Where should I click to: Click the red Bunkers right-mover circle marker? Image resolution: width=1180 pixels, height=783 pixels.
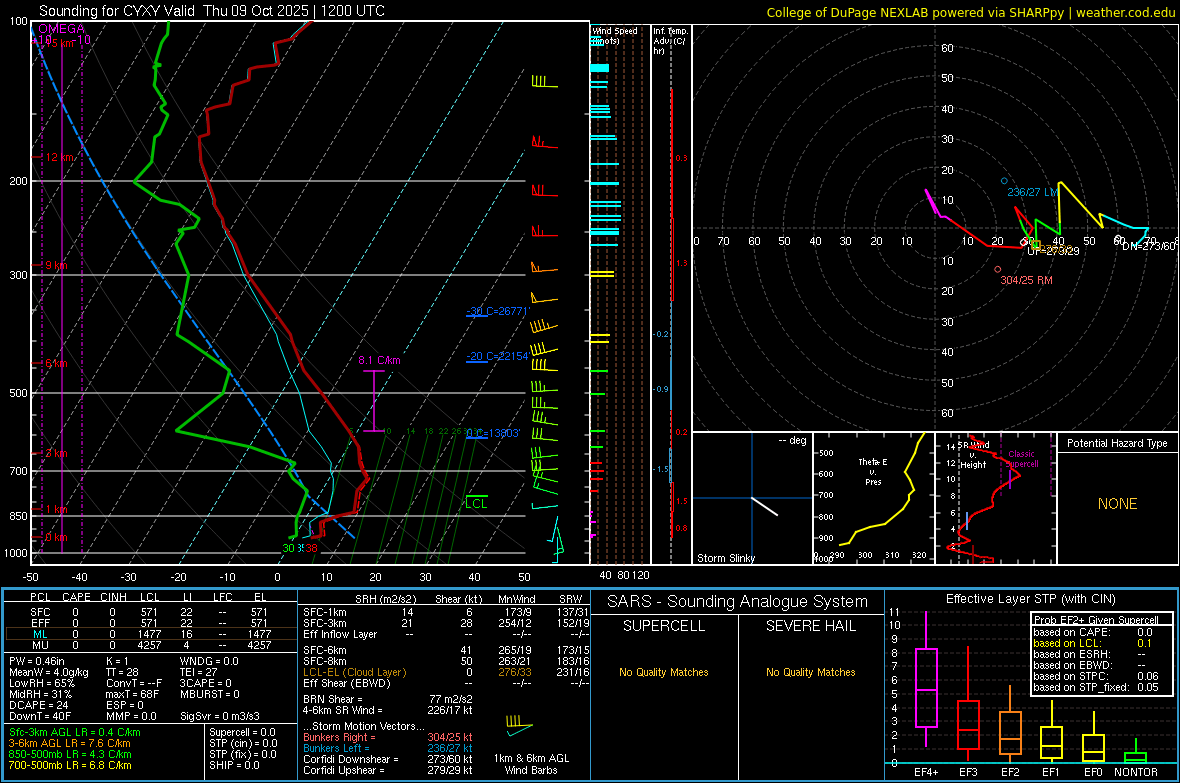pos(998,269)
